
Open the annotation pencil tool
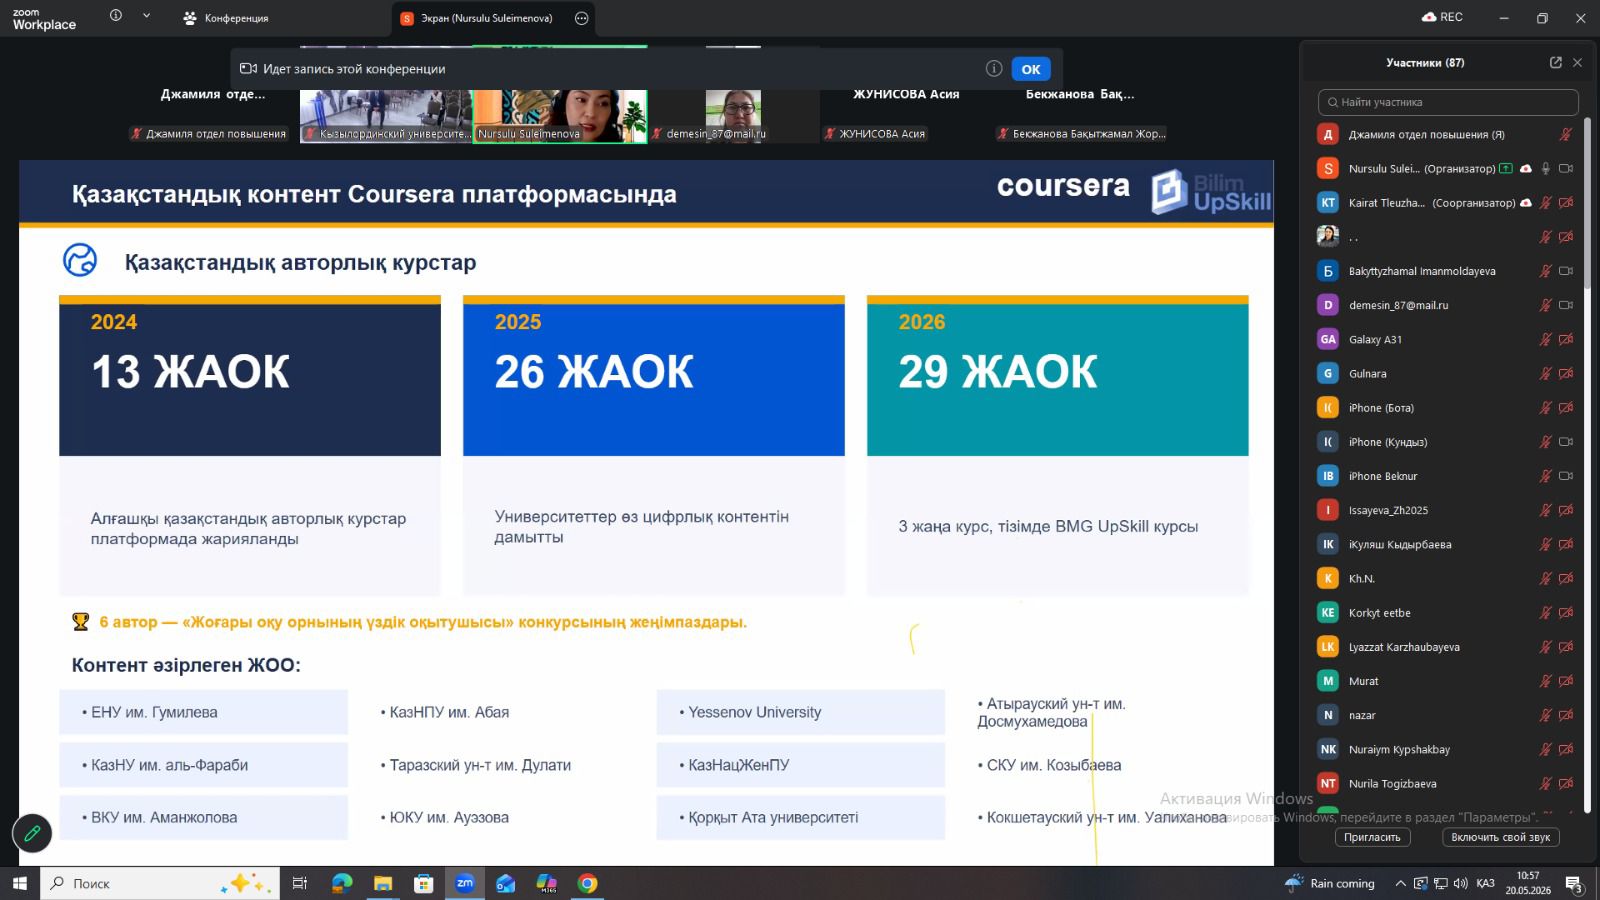(x=32, y=832)
